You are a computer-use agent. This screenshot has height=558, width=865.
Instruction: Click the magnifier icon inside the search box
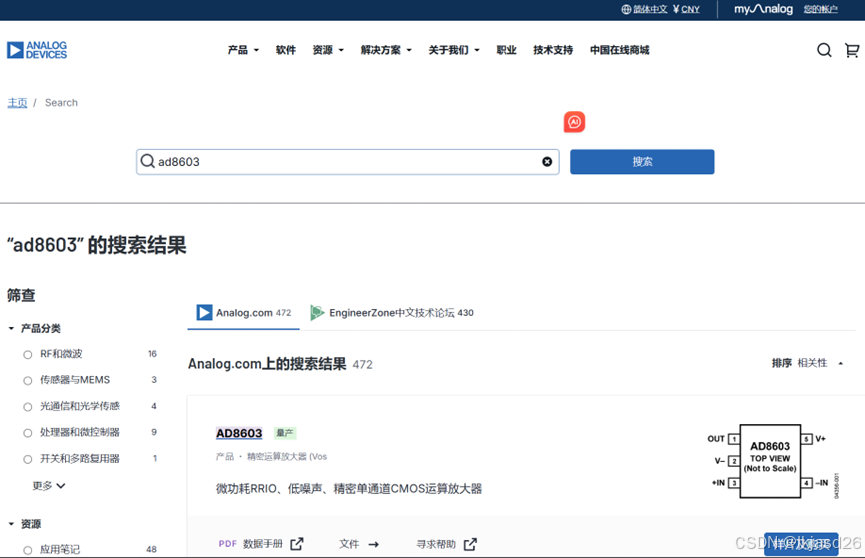coord(147,161)
